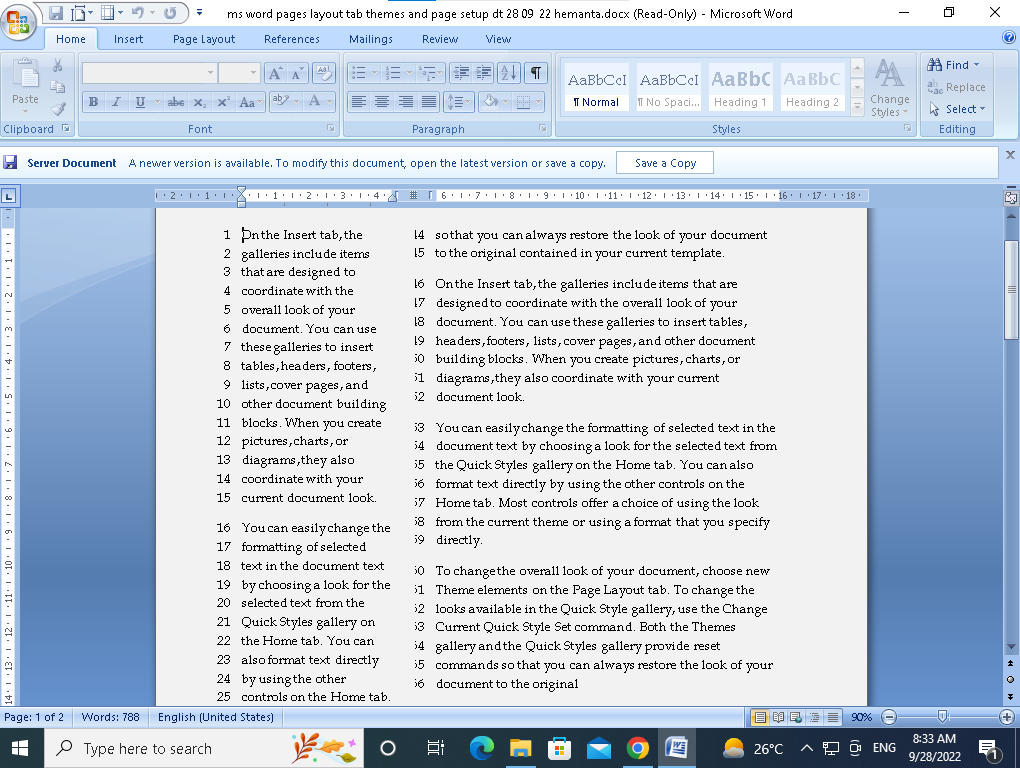This screenshot has width=1020, height=768.
Task: Open the font size dropdown
Action: (x=254, y=73)
